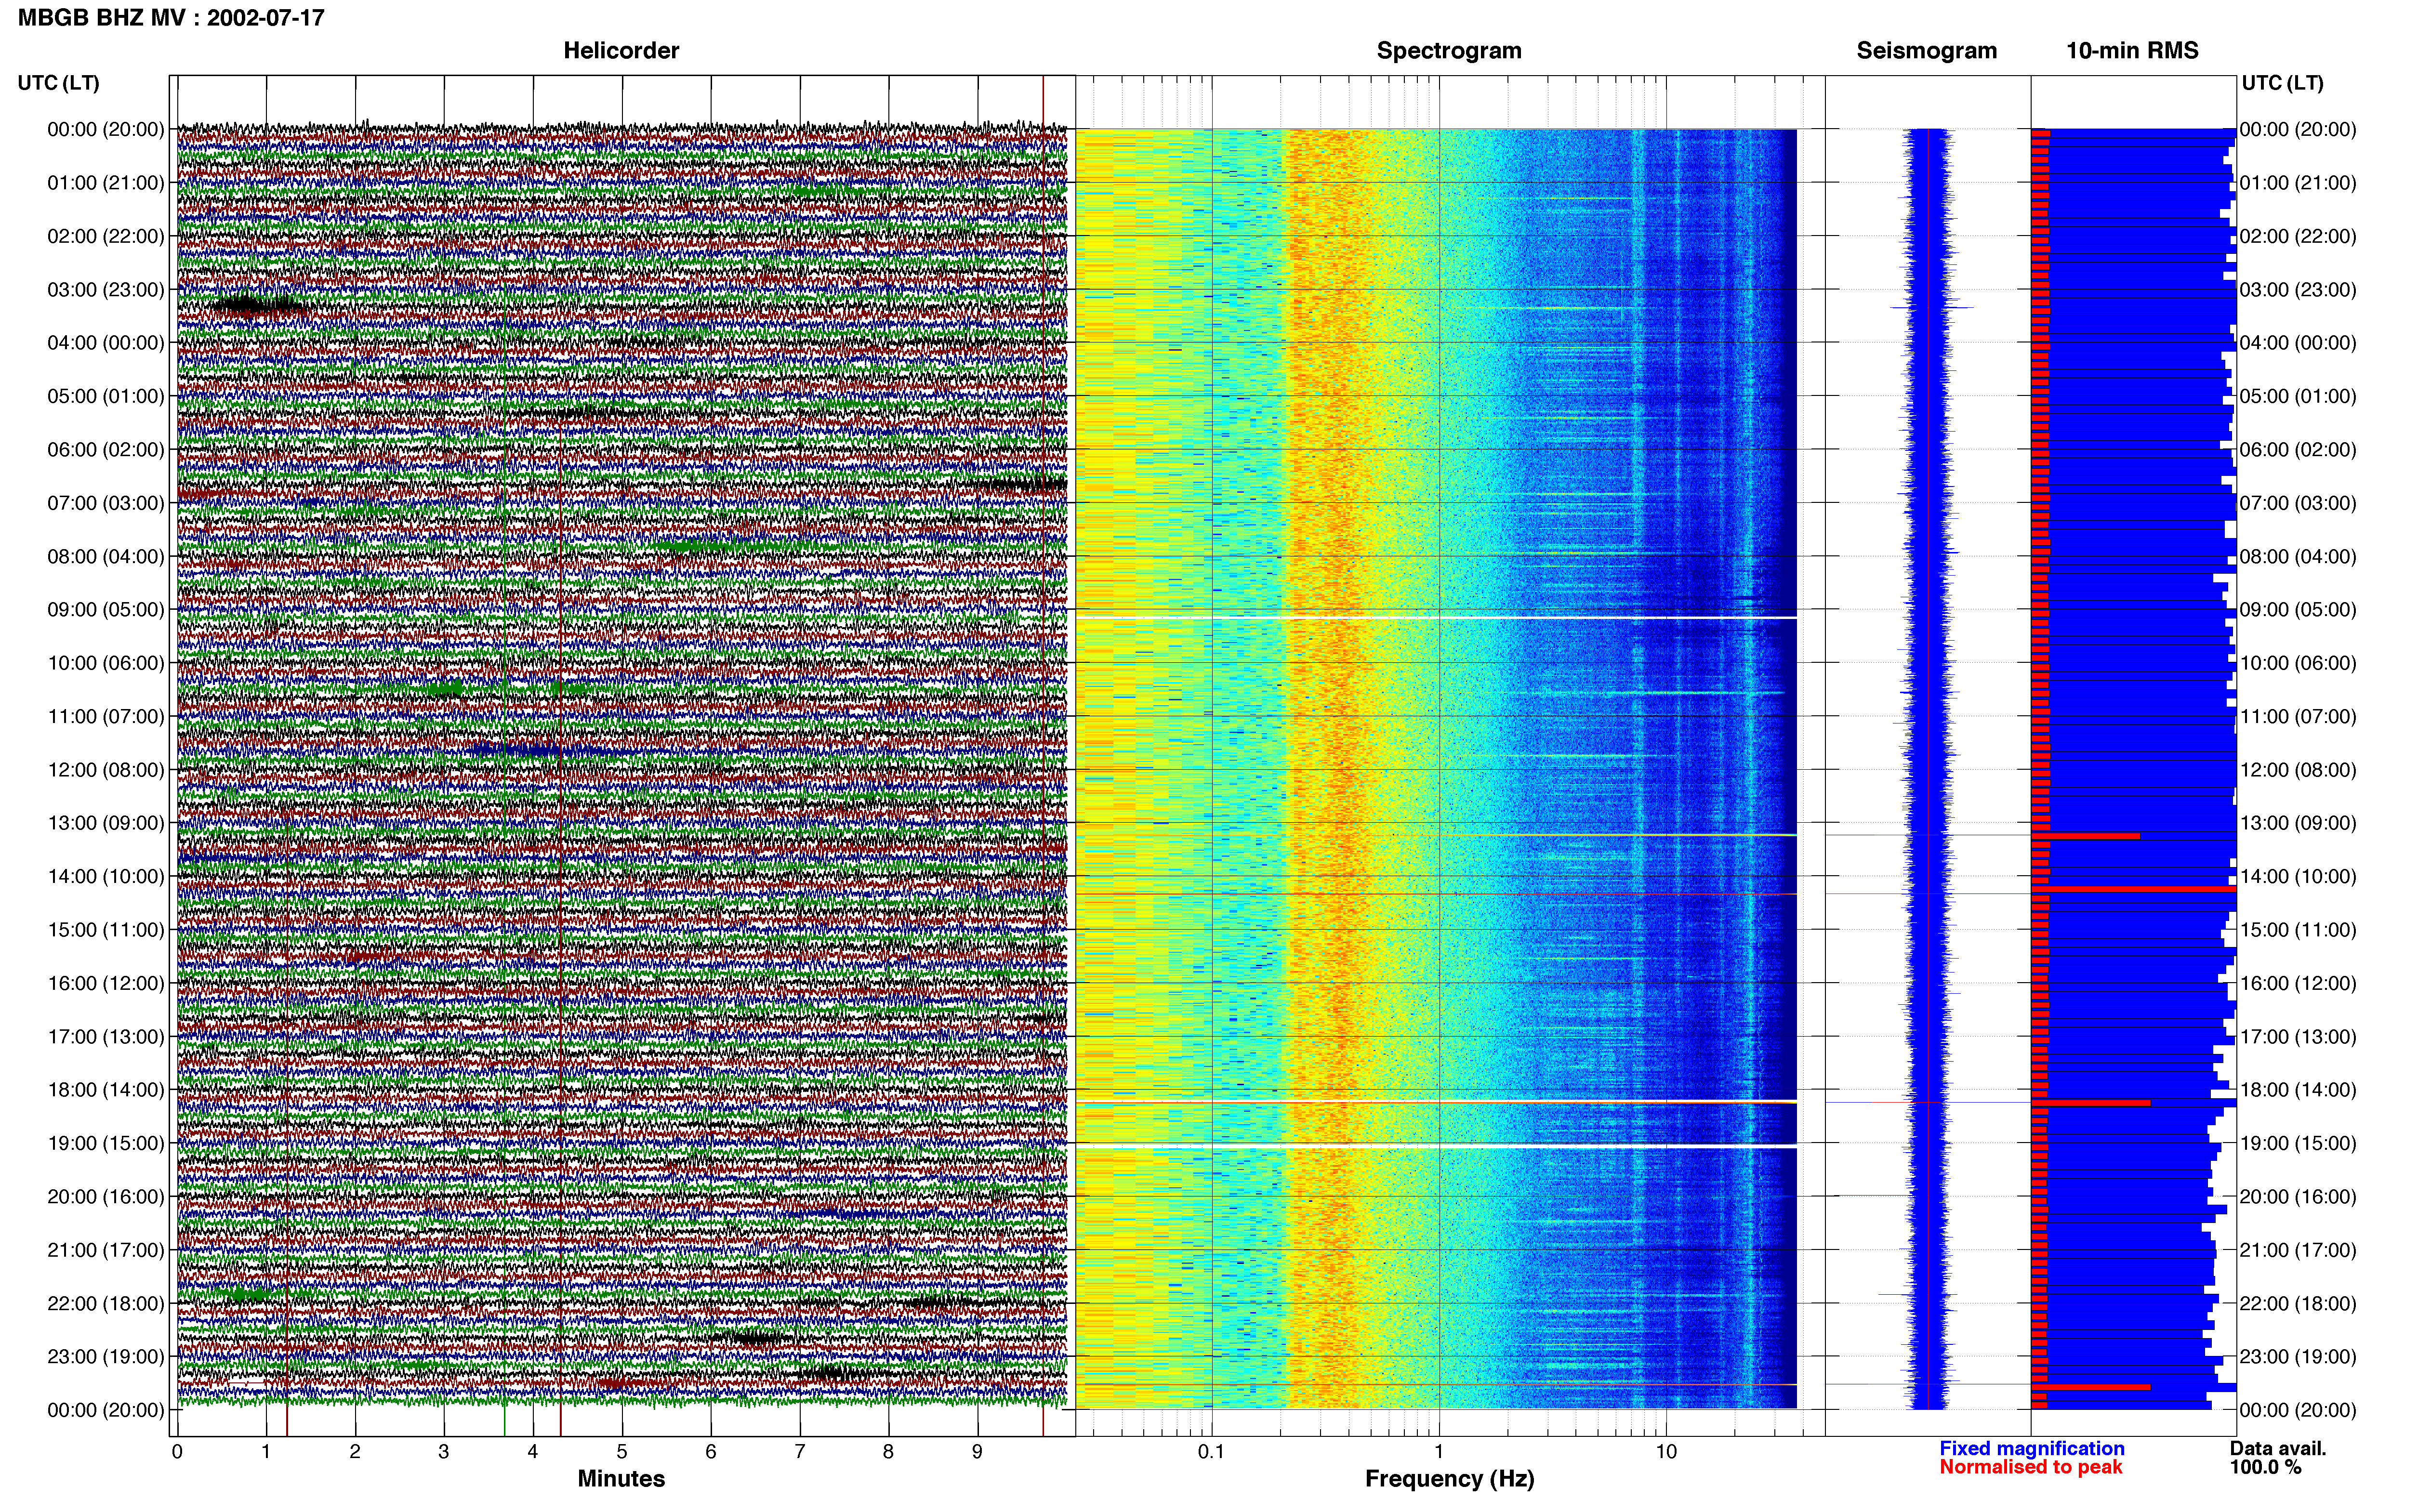
Task: Click the red RMS spike bar before 00:00 end
Action: 2090,1387
